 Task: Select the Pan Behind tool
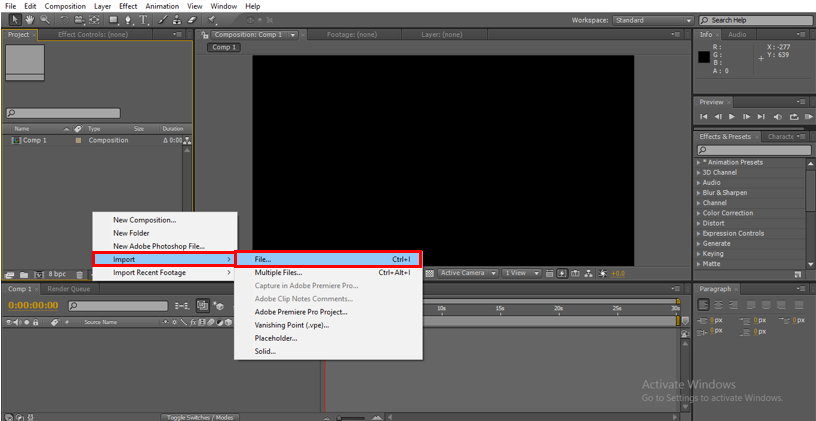pos(94,20)
